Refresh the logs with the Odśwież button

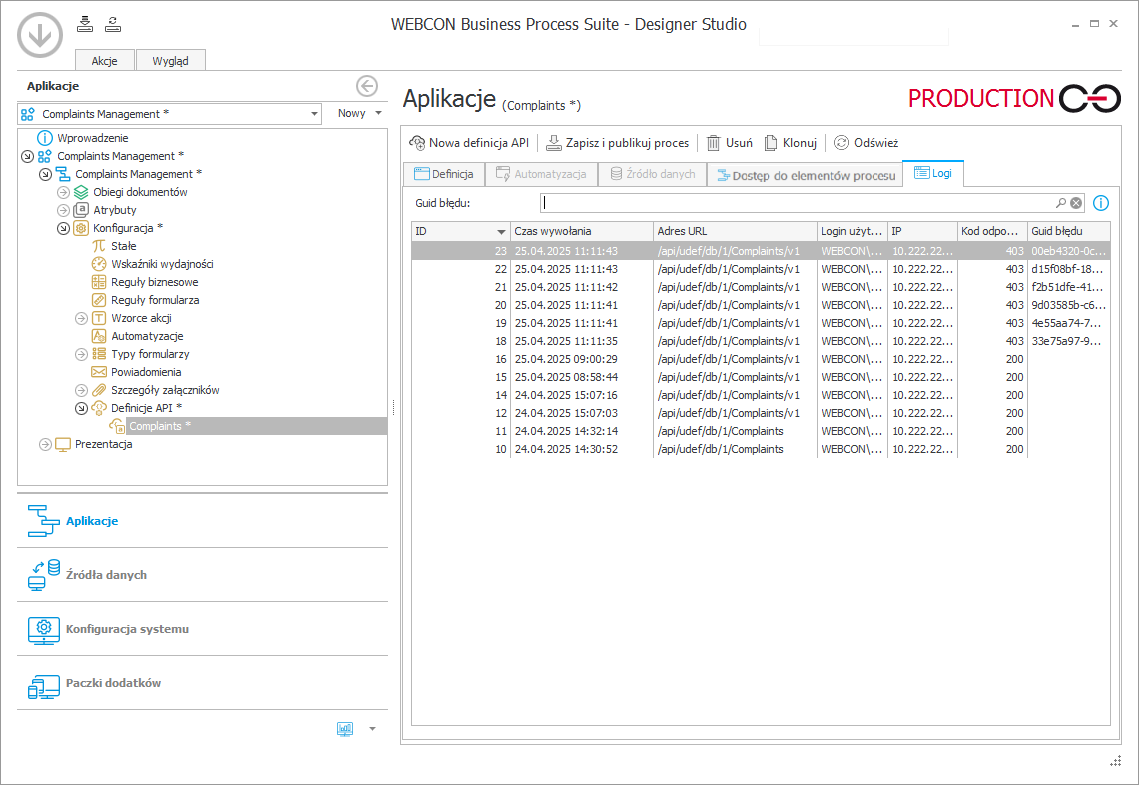click(x=866, y=143)
